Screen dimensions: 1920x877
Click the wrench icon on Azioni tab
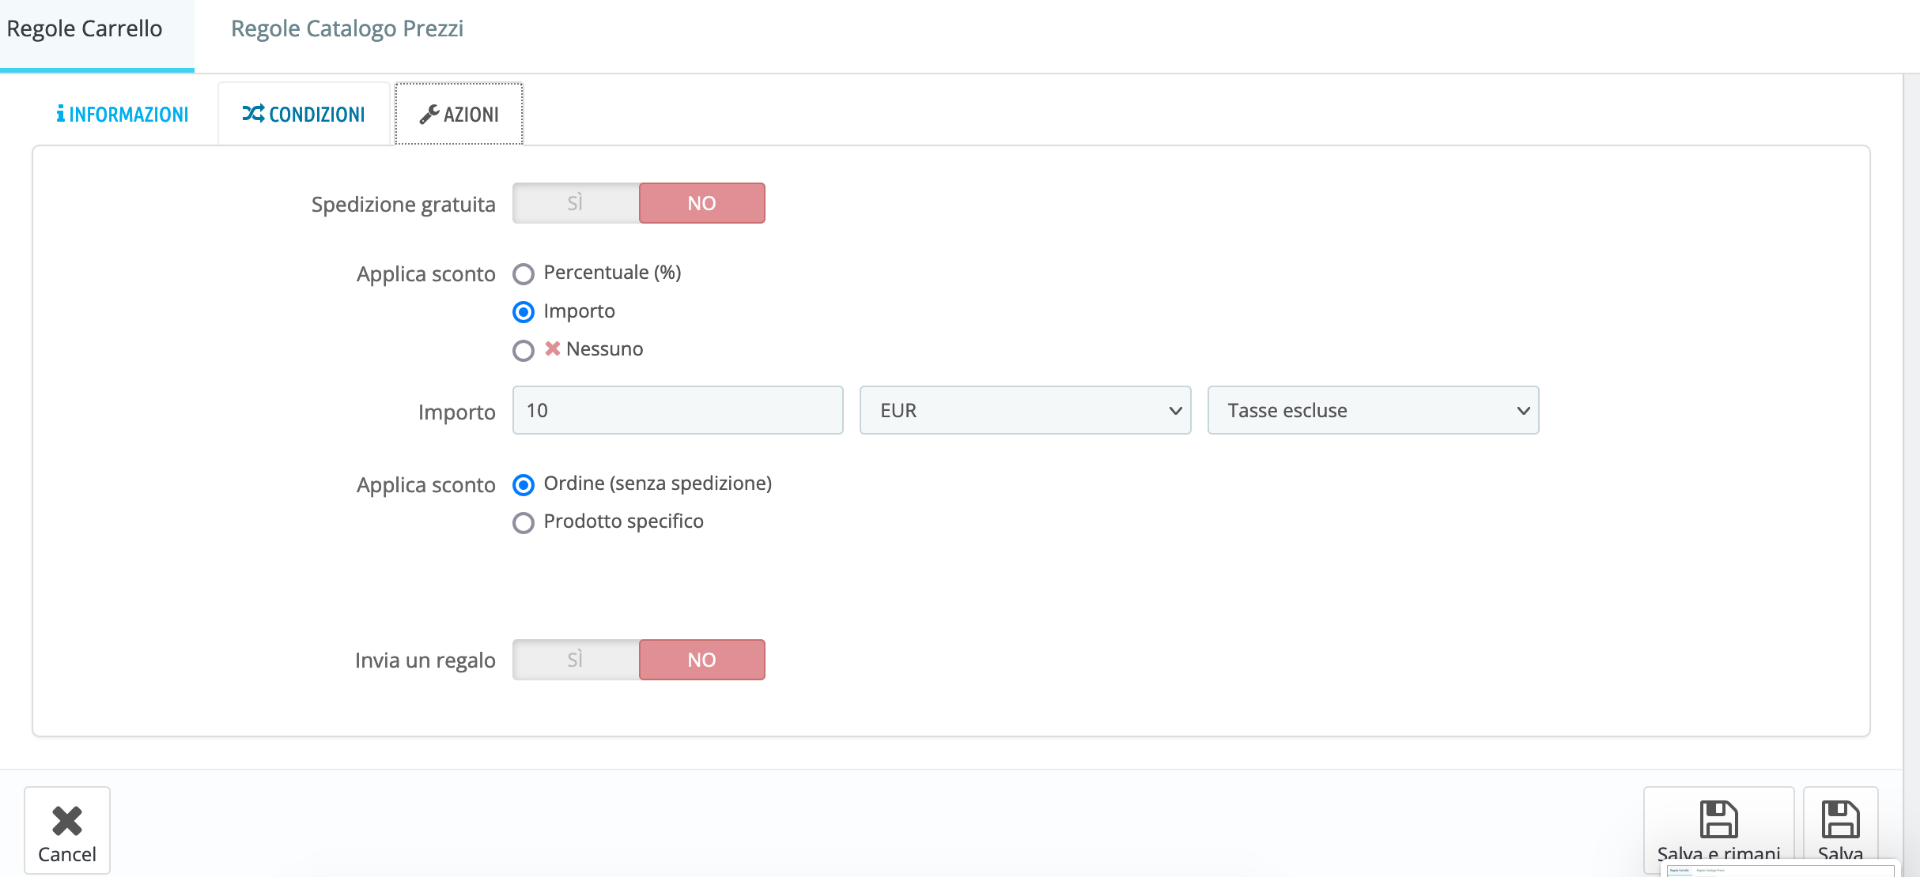(x=429, y=115)
